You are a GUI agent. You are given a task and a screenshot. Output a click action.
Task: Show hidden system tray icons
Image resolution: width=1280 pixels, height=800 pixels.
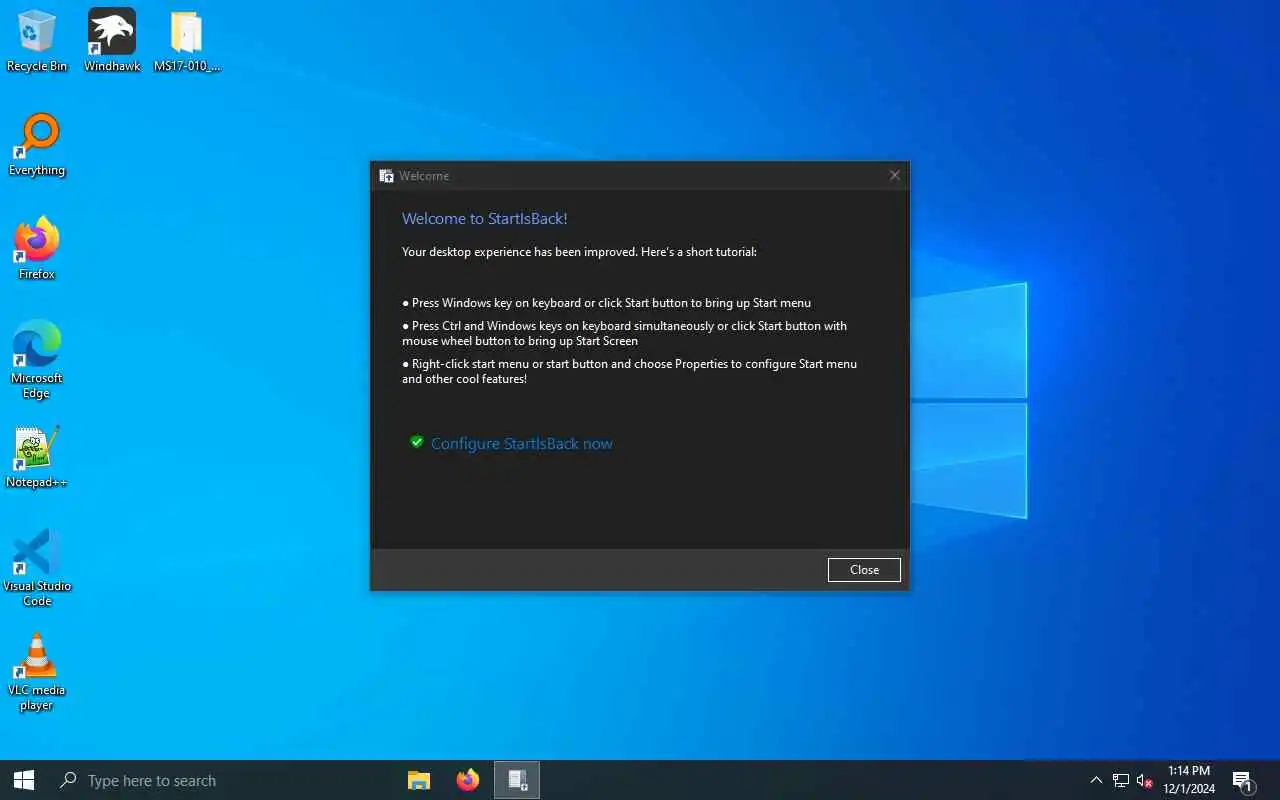point(1096,780)
